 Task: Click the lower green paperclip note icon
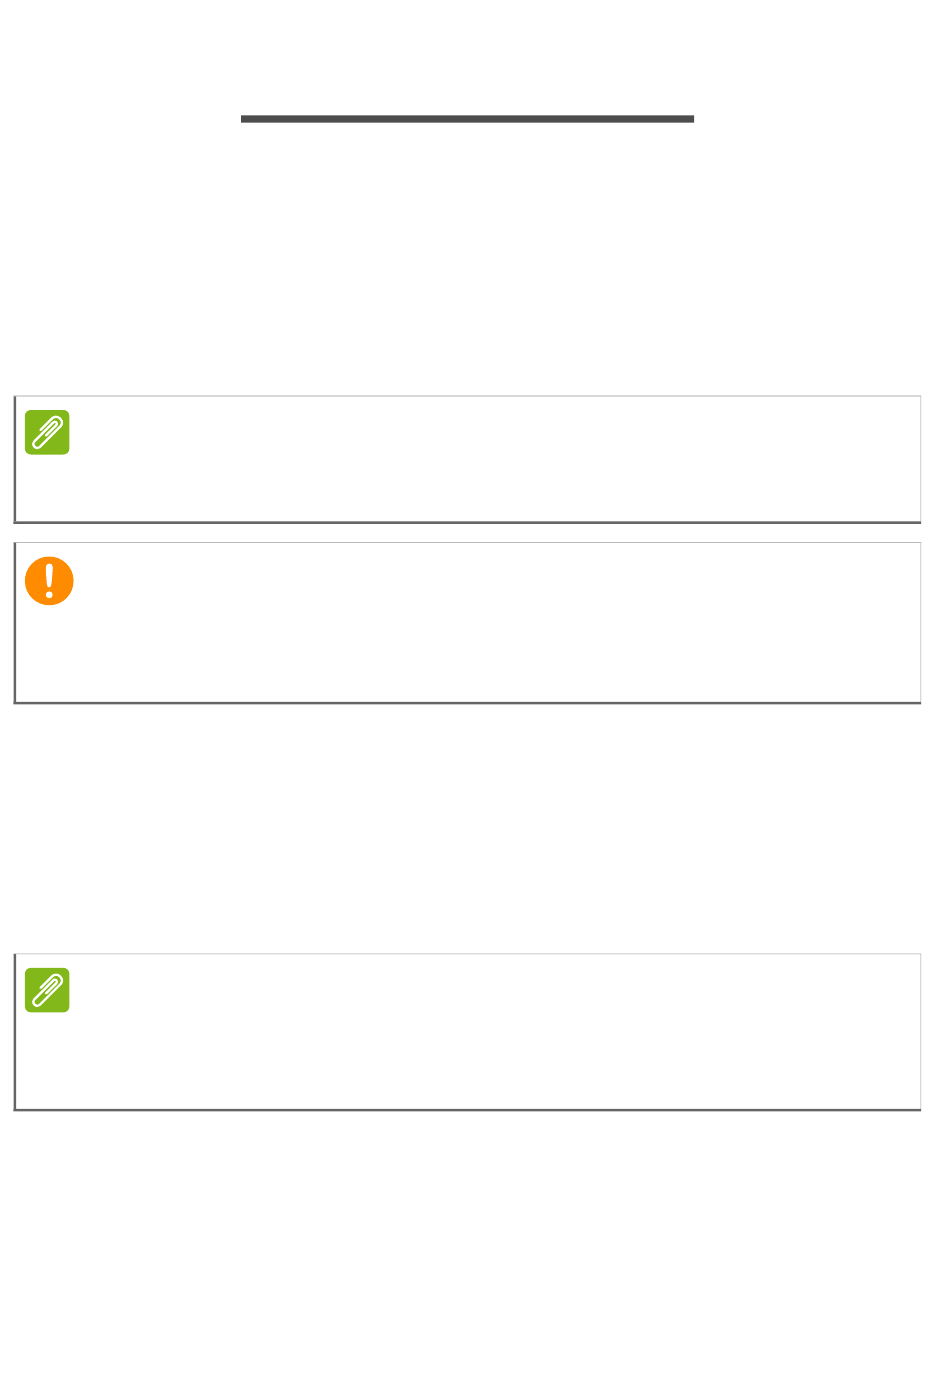[x=47, y=990]
